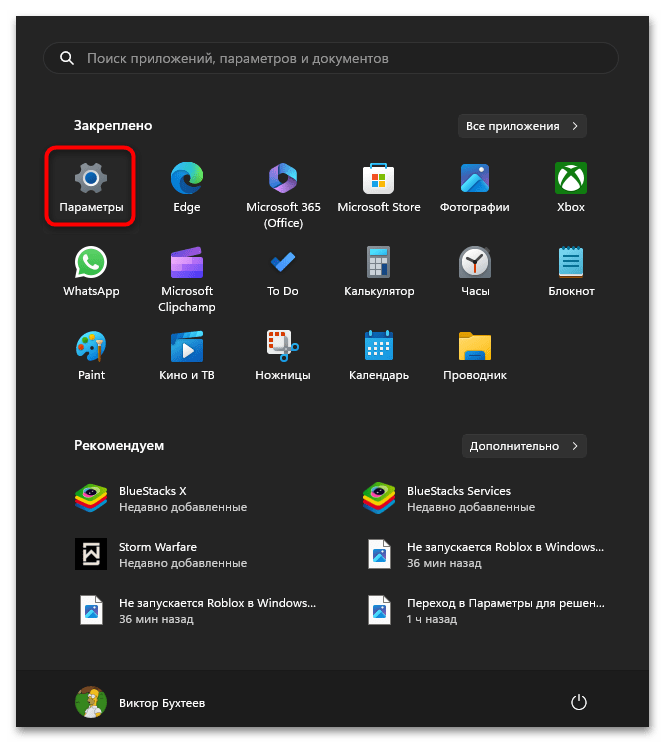The image size is (665, 743).
Task: Open the Кино и ТВ app
Action: tap(187, 355)
